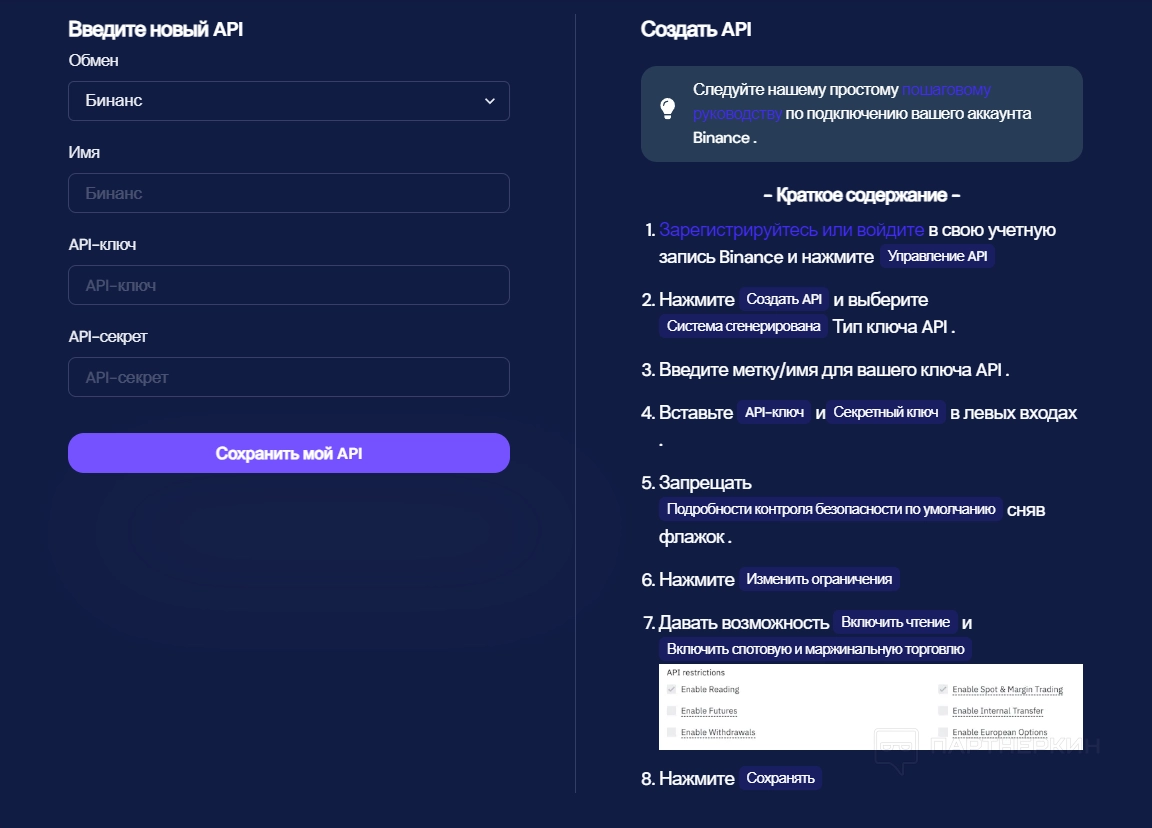Click the Создать API heading
Image resolution: width=1152 pixels, height=828 pixels.
point(696,29)
